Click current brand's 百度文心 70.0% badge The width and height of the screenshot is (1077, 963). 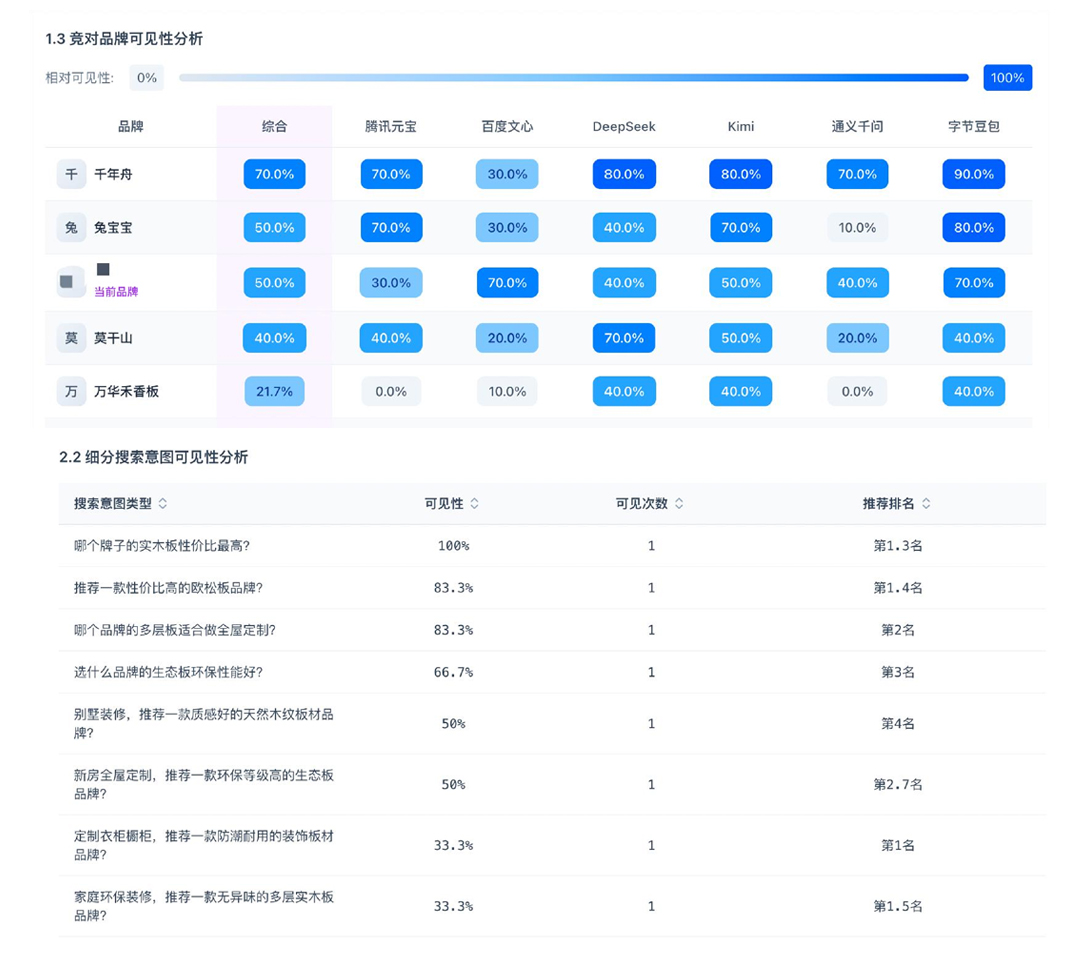point(507,283)
